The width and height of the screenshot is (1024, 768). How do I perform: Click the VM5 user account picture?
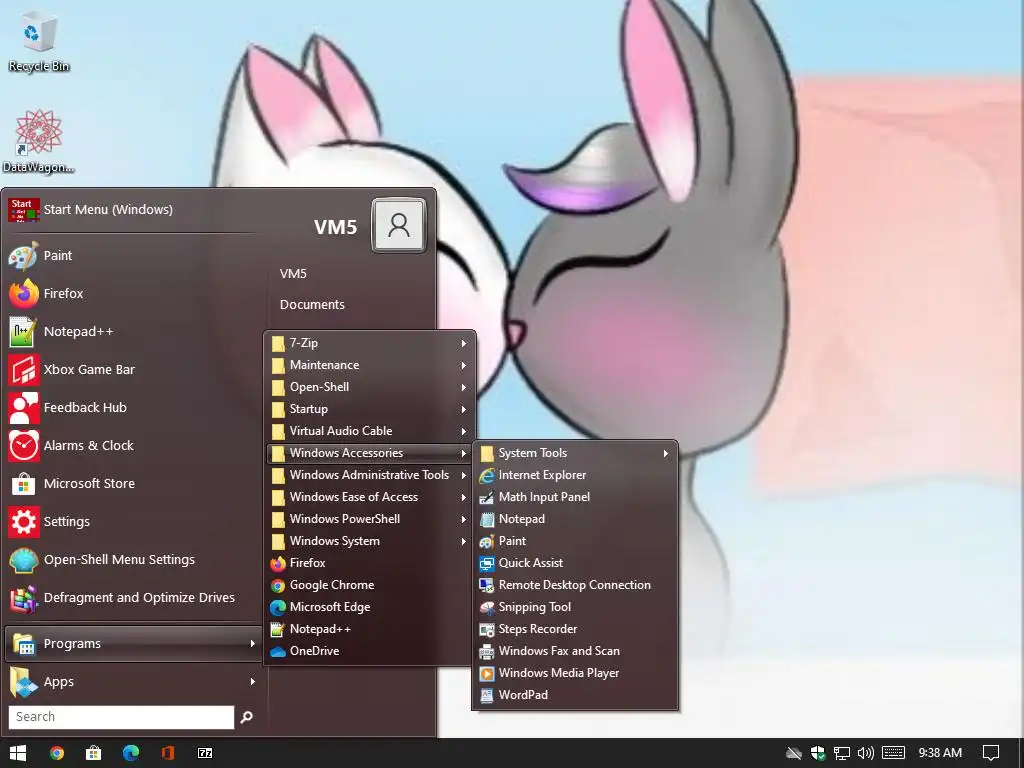point(398,225)
